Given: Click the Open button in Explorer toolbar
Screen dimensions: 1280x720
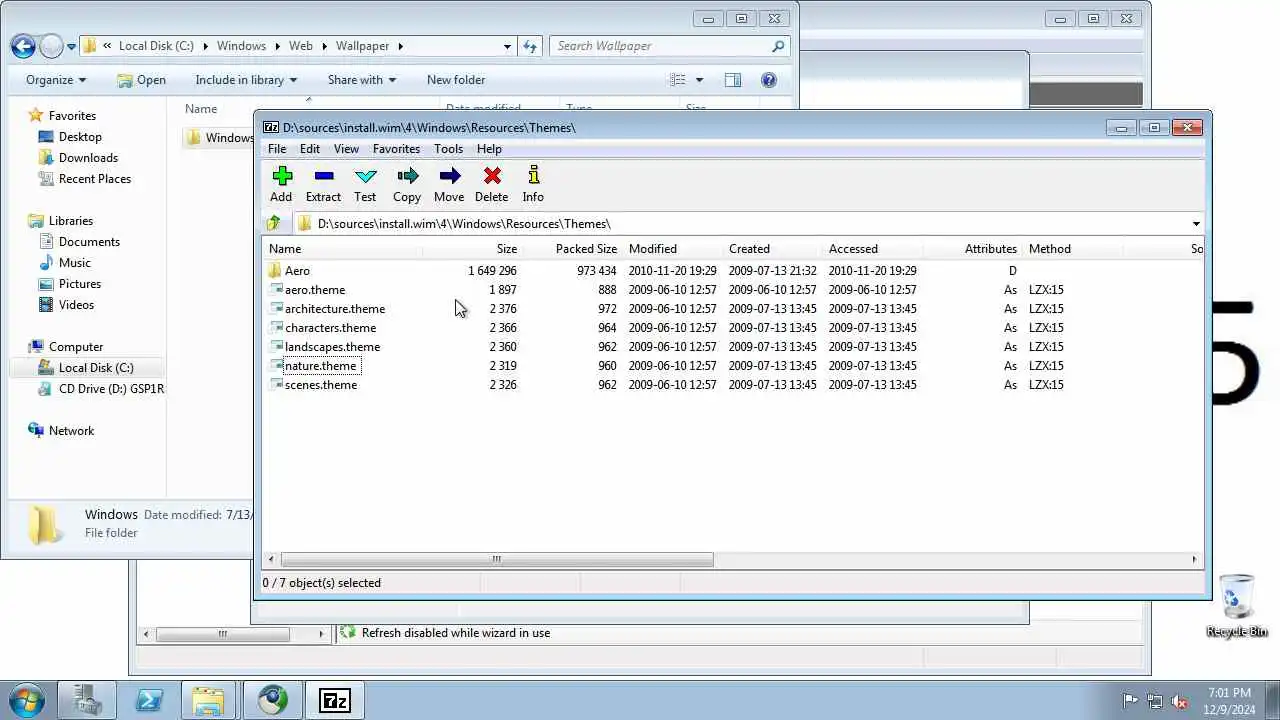Looking at the screenshot, I should [141, 80].
